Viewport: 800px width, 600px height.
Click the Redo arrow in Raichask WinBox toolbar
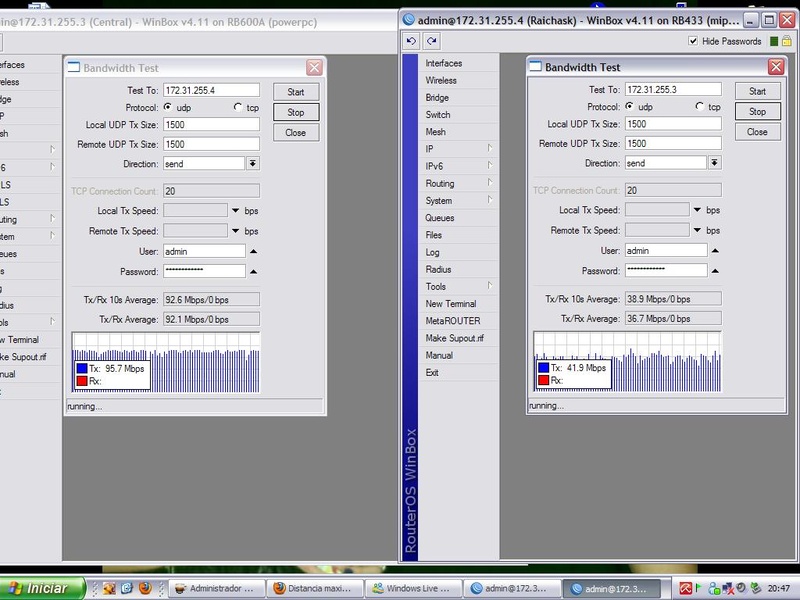point(432,41)
